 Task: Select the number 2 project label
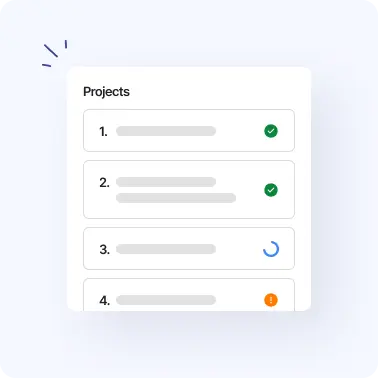pos(104,183)
